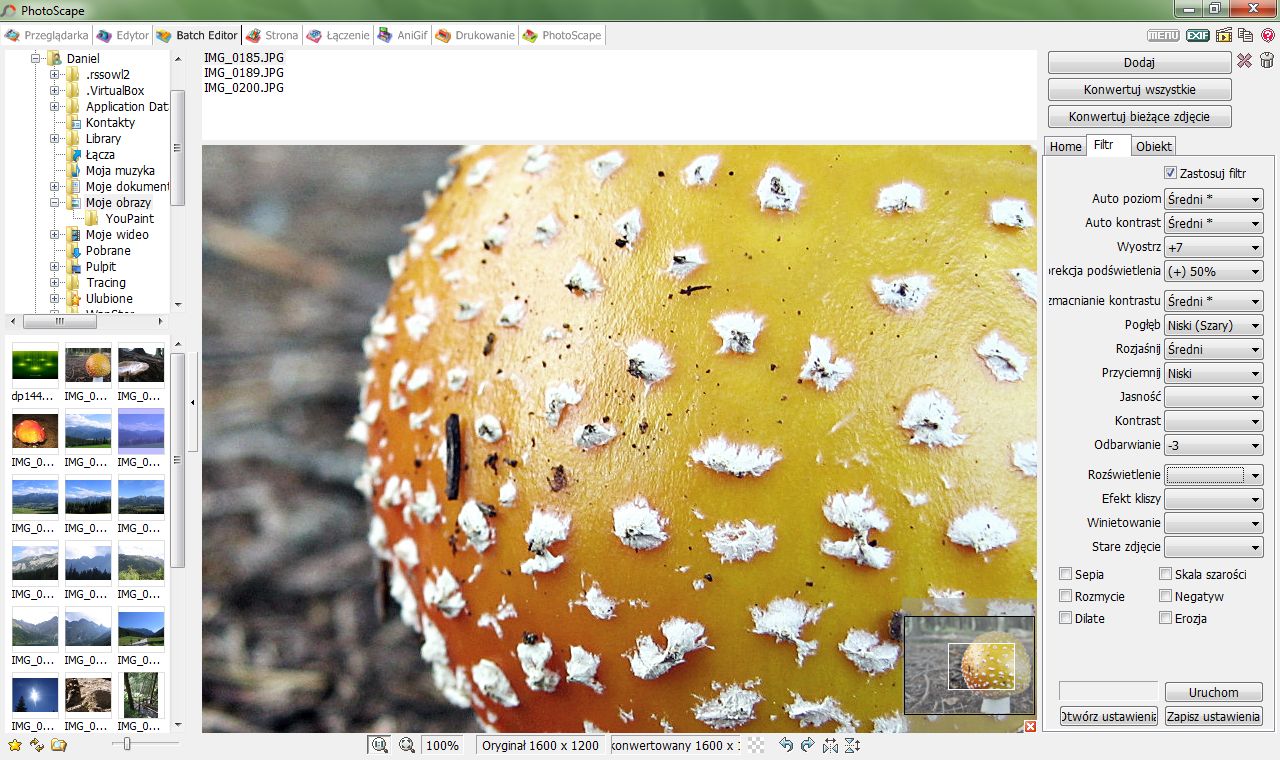Switch to the Drukowanie tab
The image size is (1280, 760).
tap(476, 35)
